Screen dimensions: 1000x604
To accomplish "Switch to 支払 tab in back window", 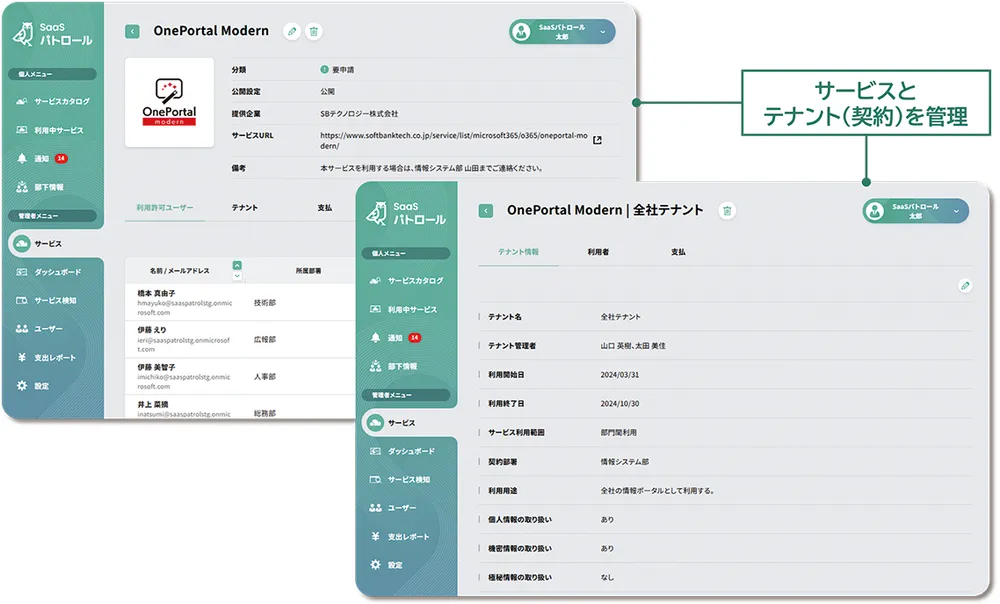I will (325, 208).
